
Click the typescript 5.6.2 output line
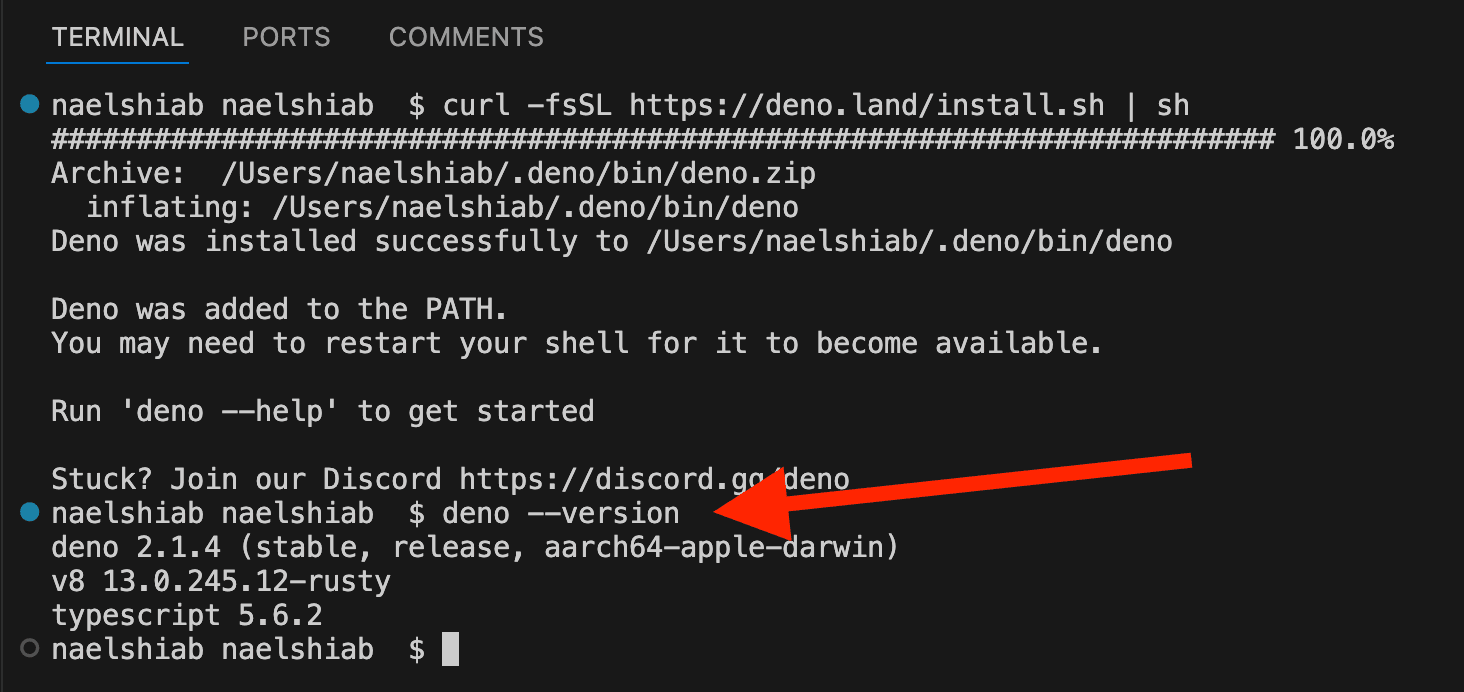[186, 614]
